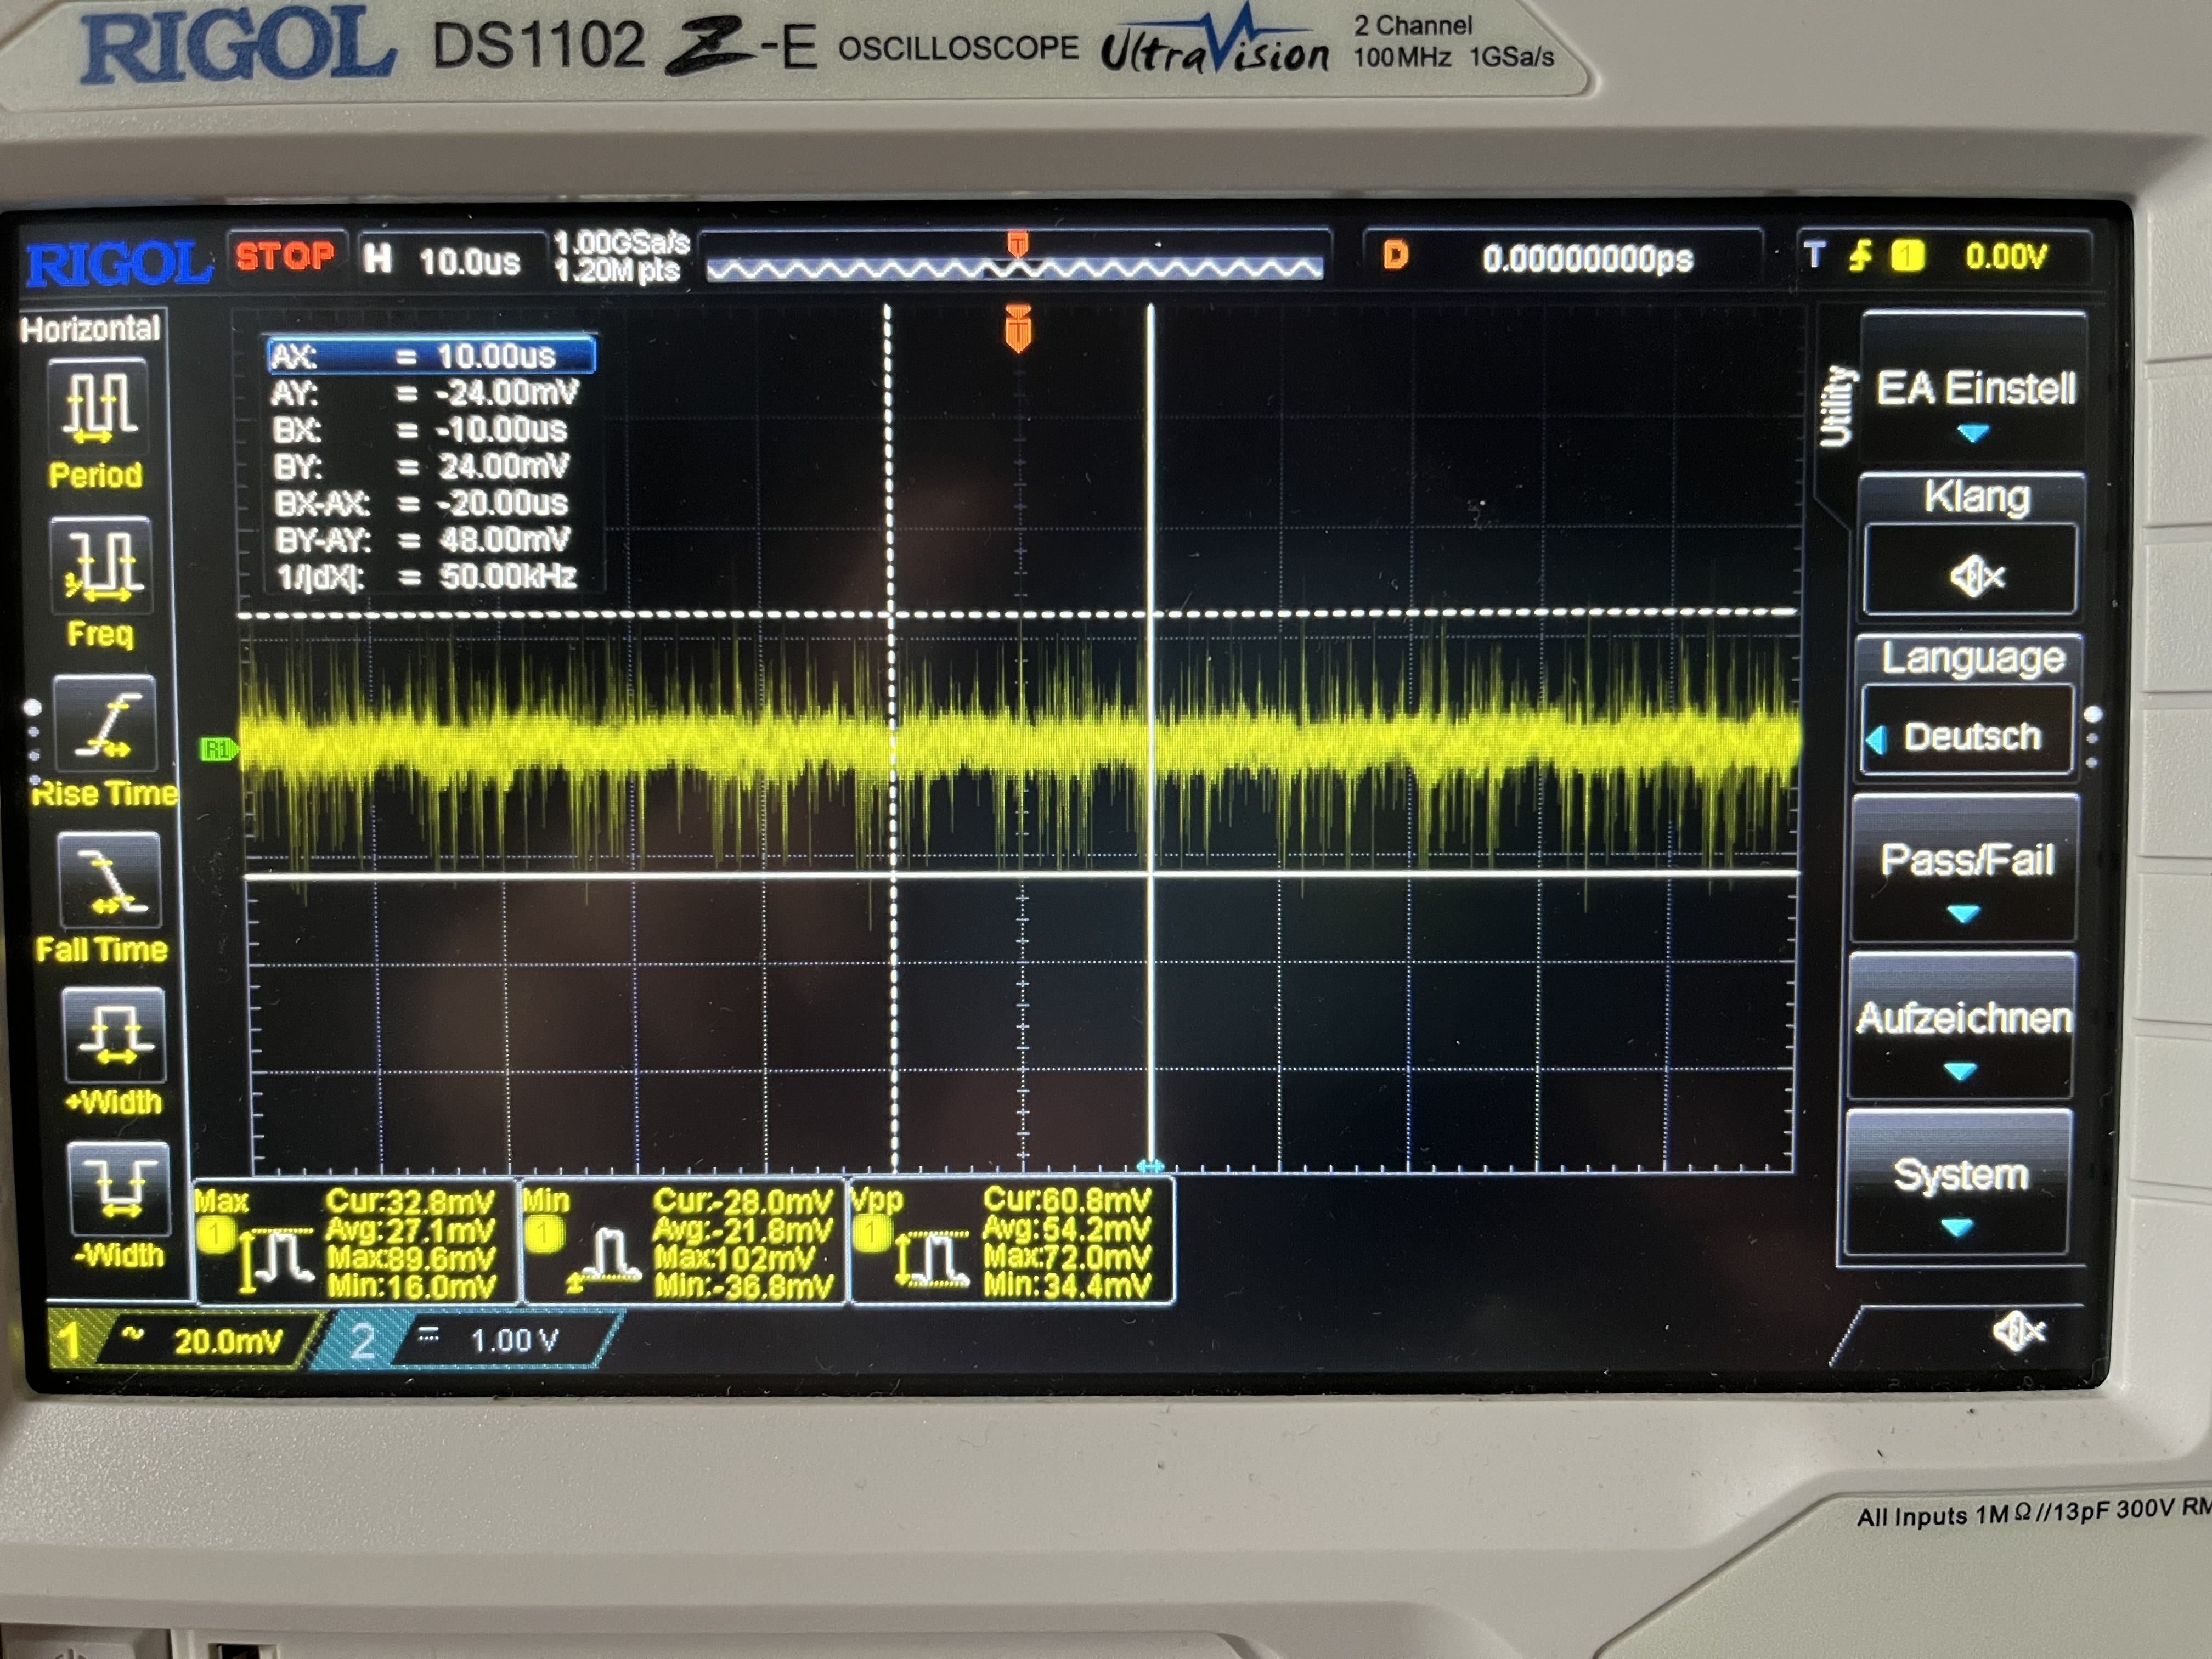Select the Fall Time measurement icon
This screenshot has width=2212, height=1659.
point(109,881)
